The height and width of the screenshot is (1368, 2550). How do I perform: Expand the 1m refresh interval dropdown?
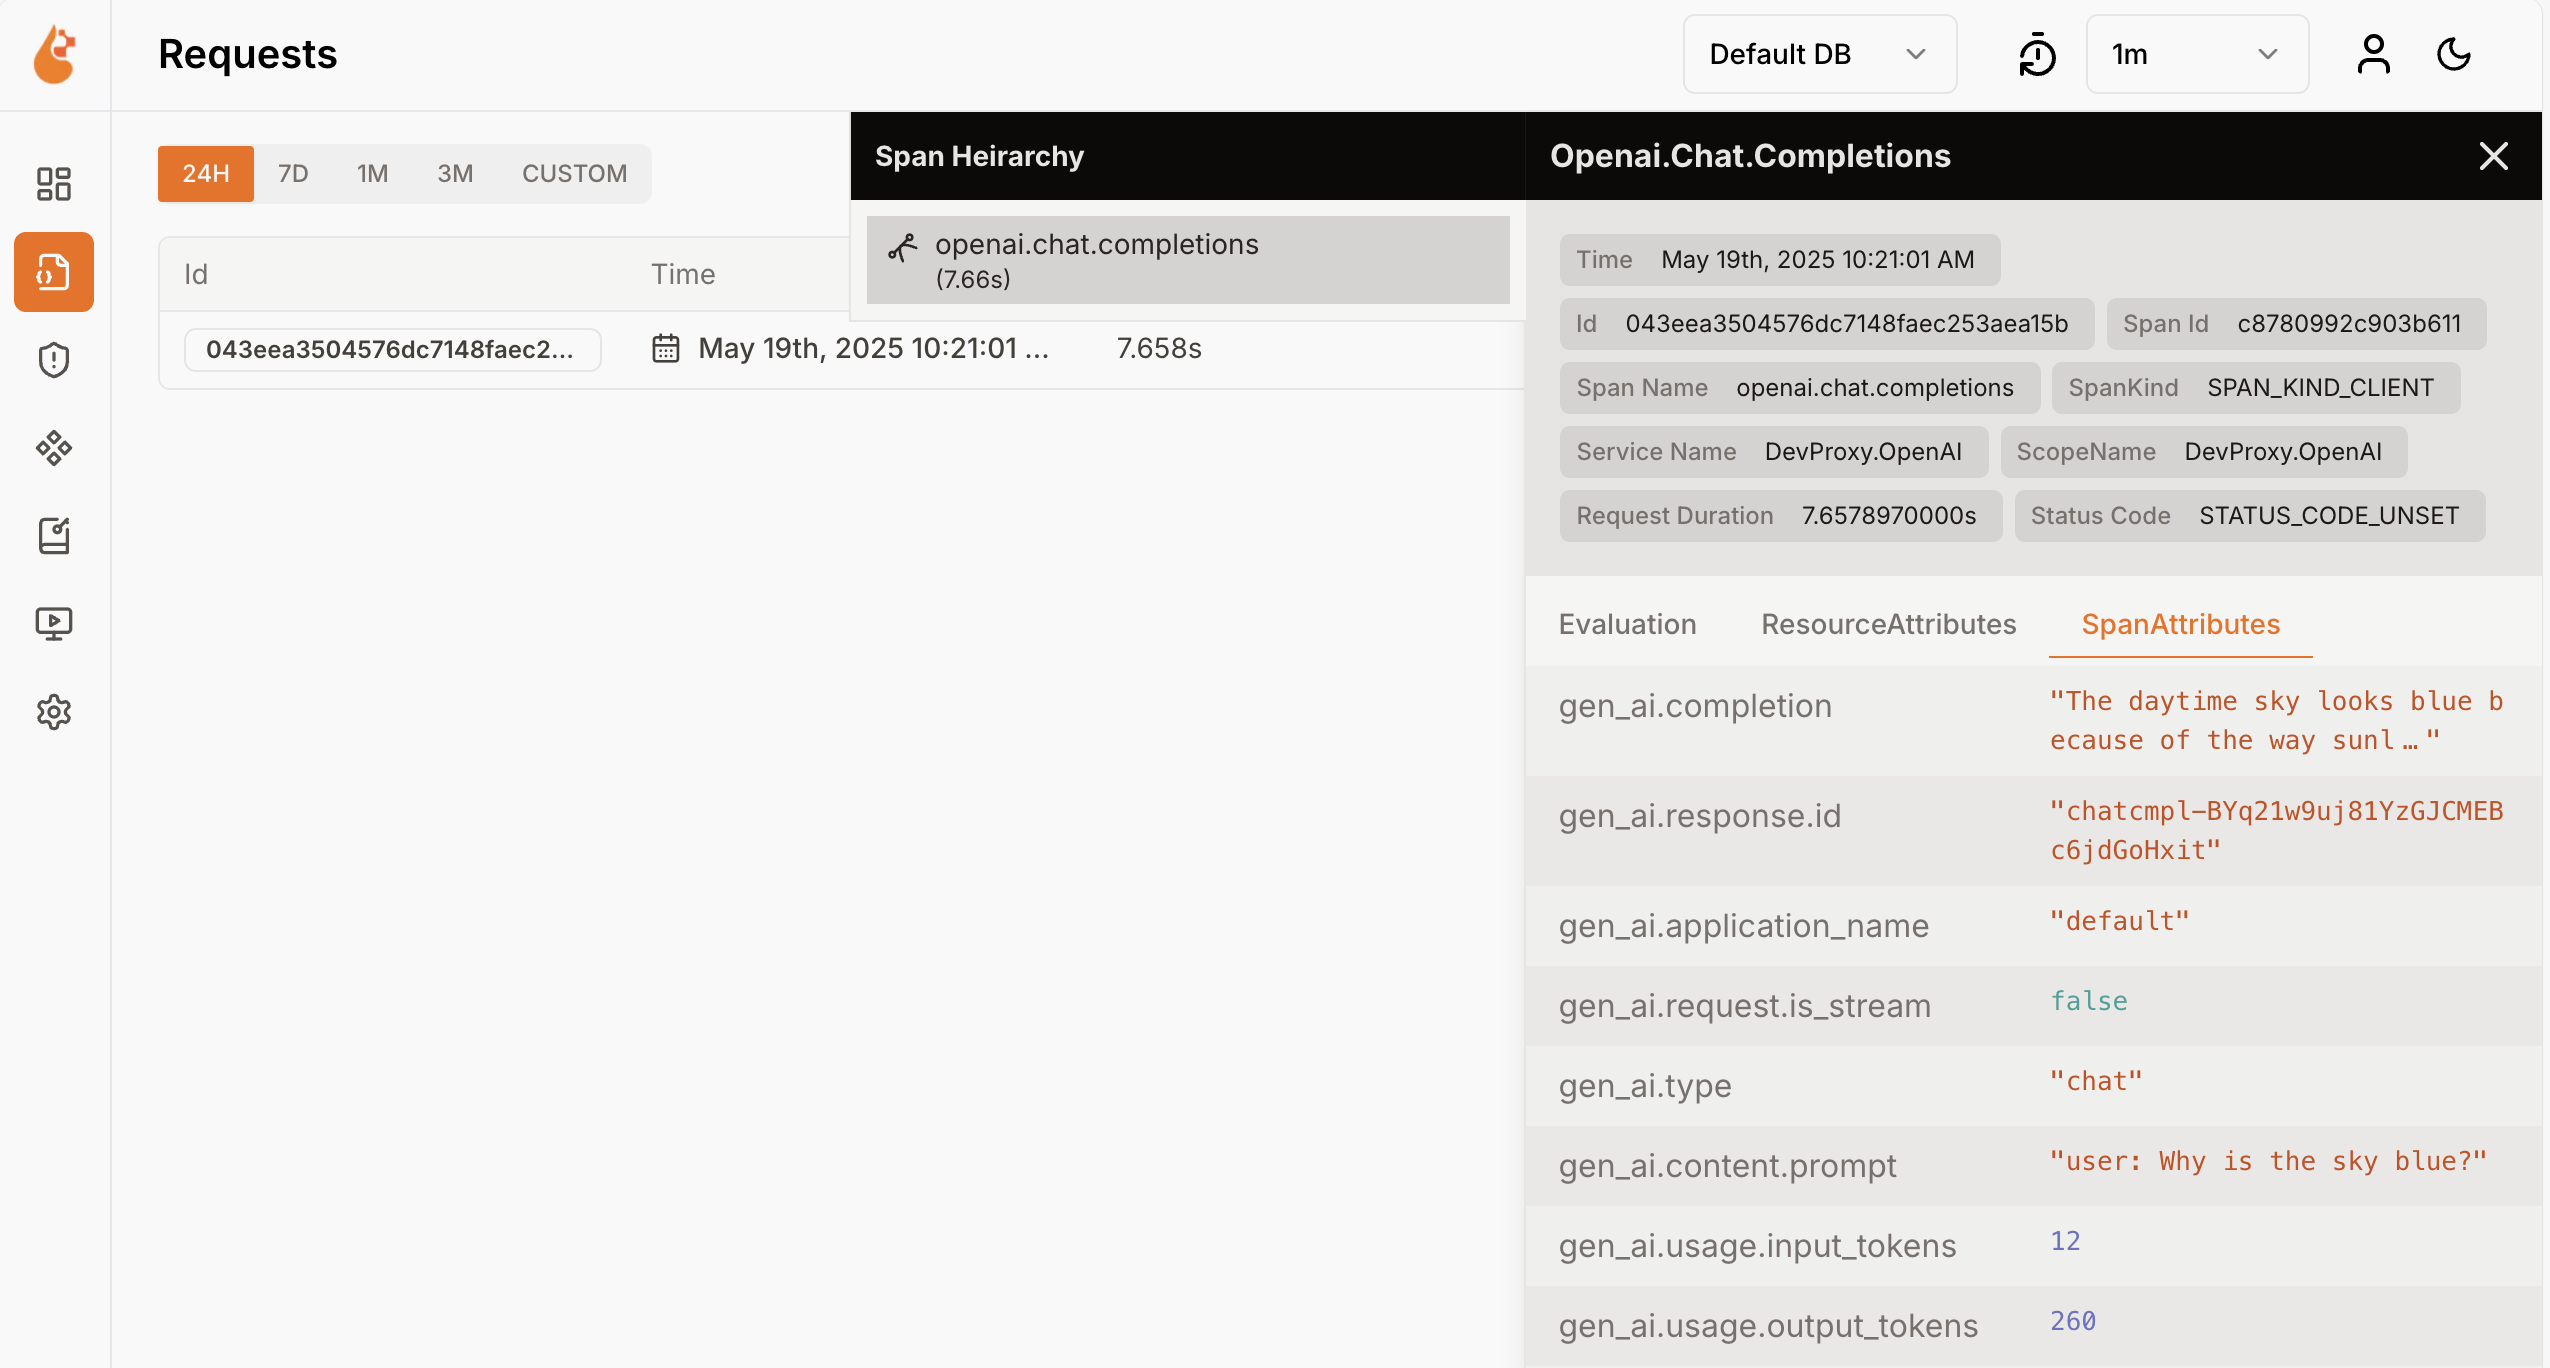2196,54
